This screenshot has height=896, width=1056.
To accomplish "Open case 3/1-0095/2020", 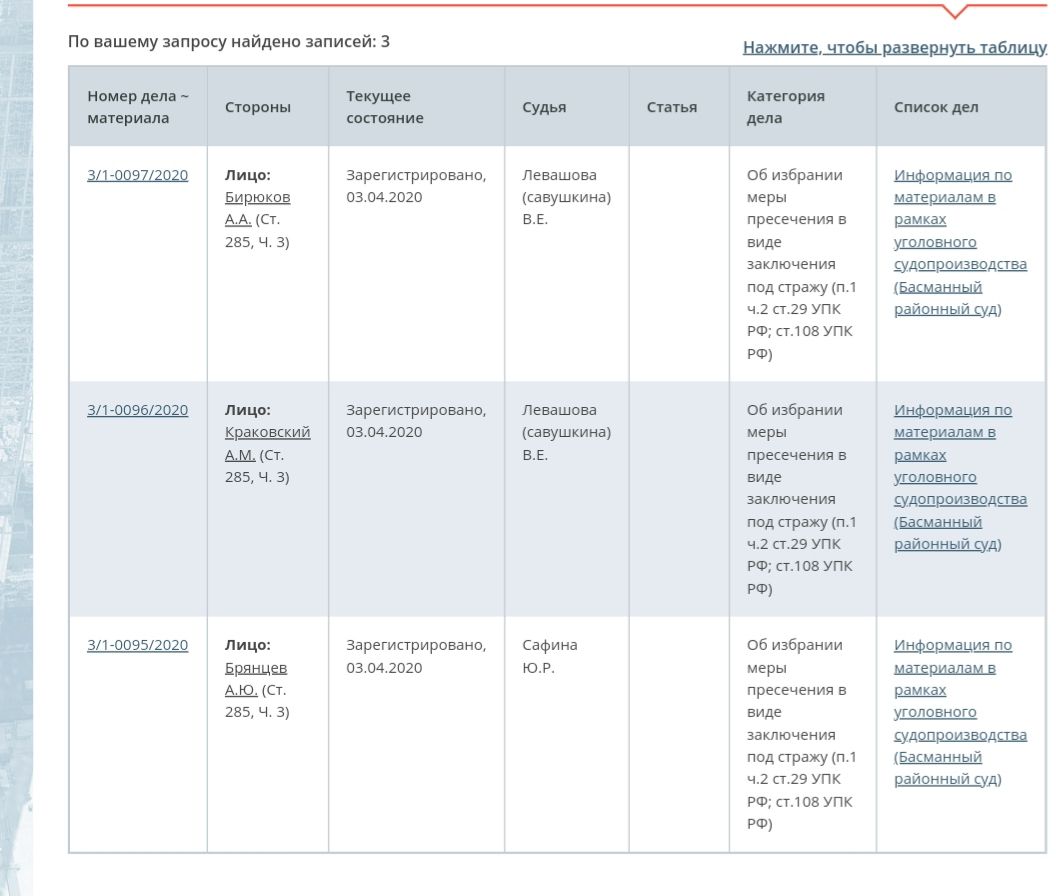I will tap(137, 645).
